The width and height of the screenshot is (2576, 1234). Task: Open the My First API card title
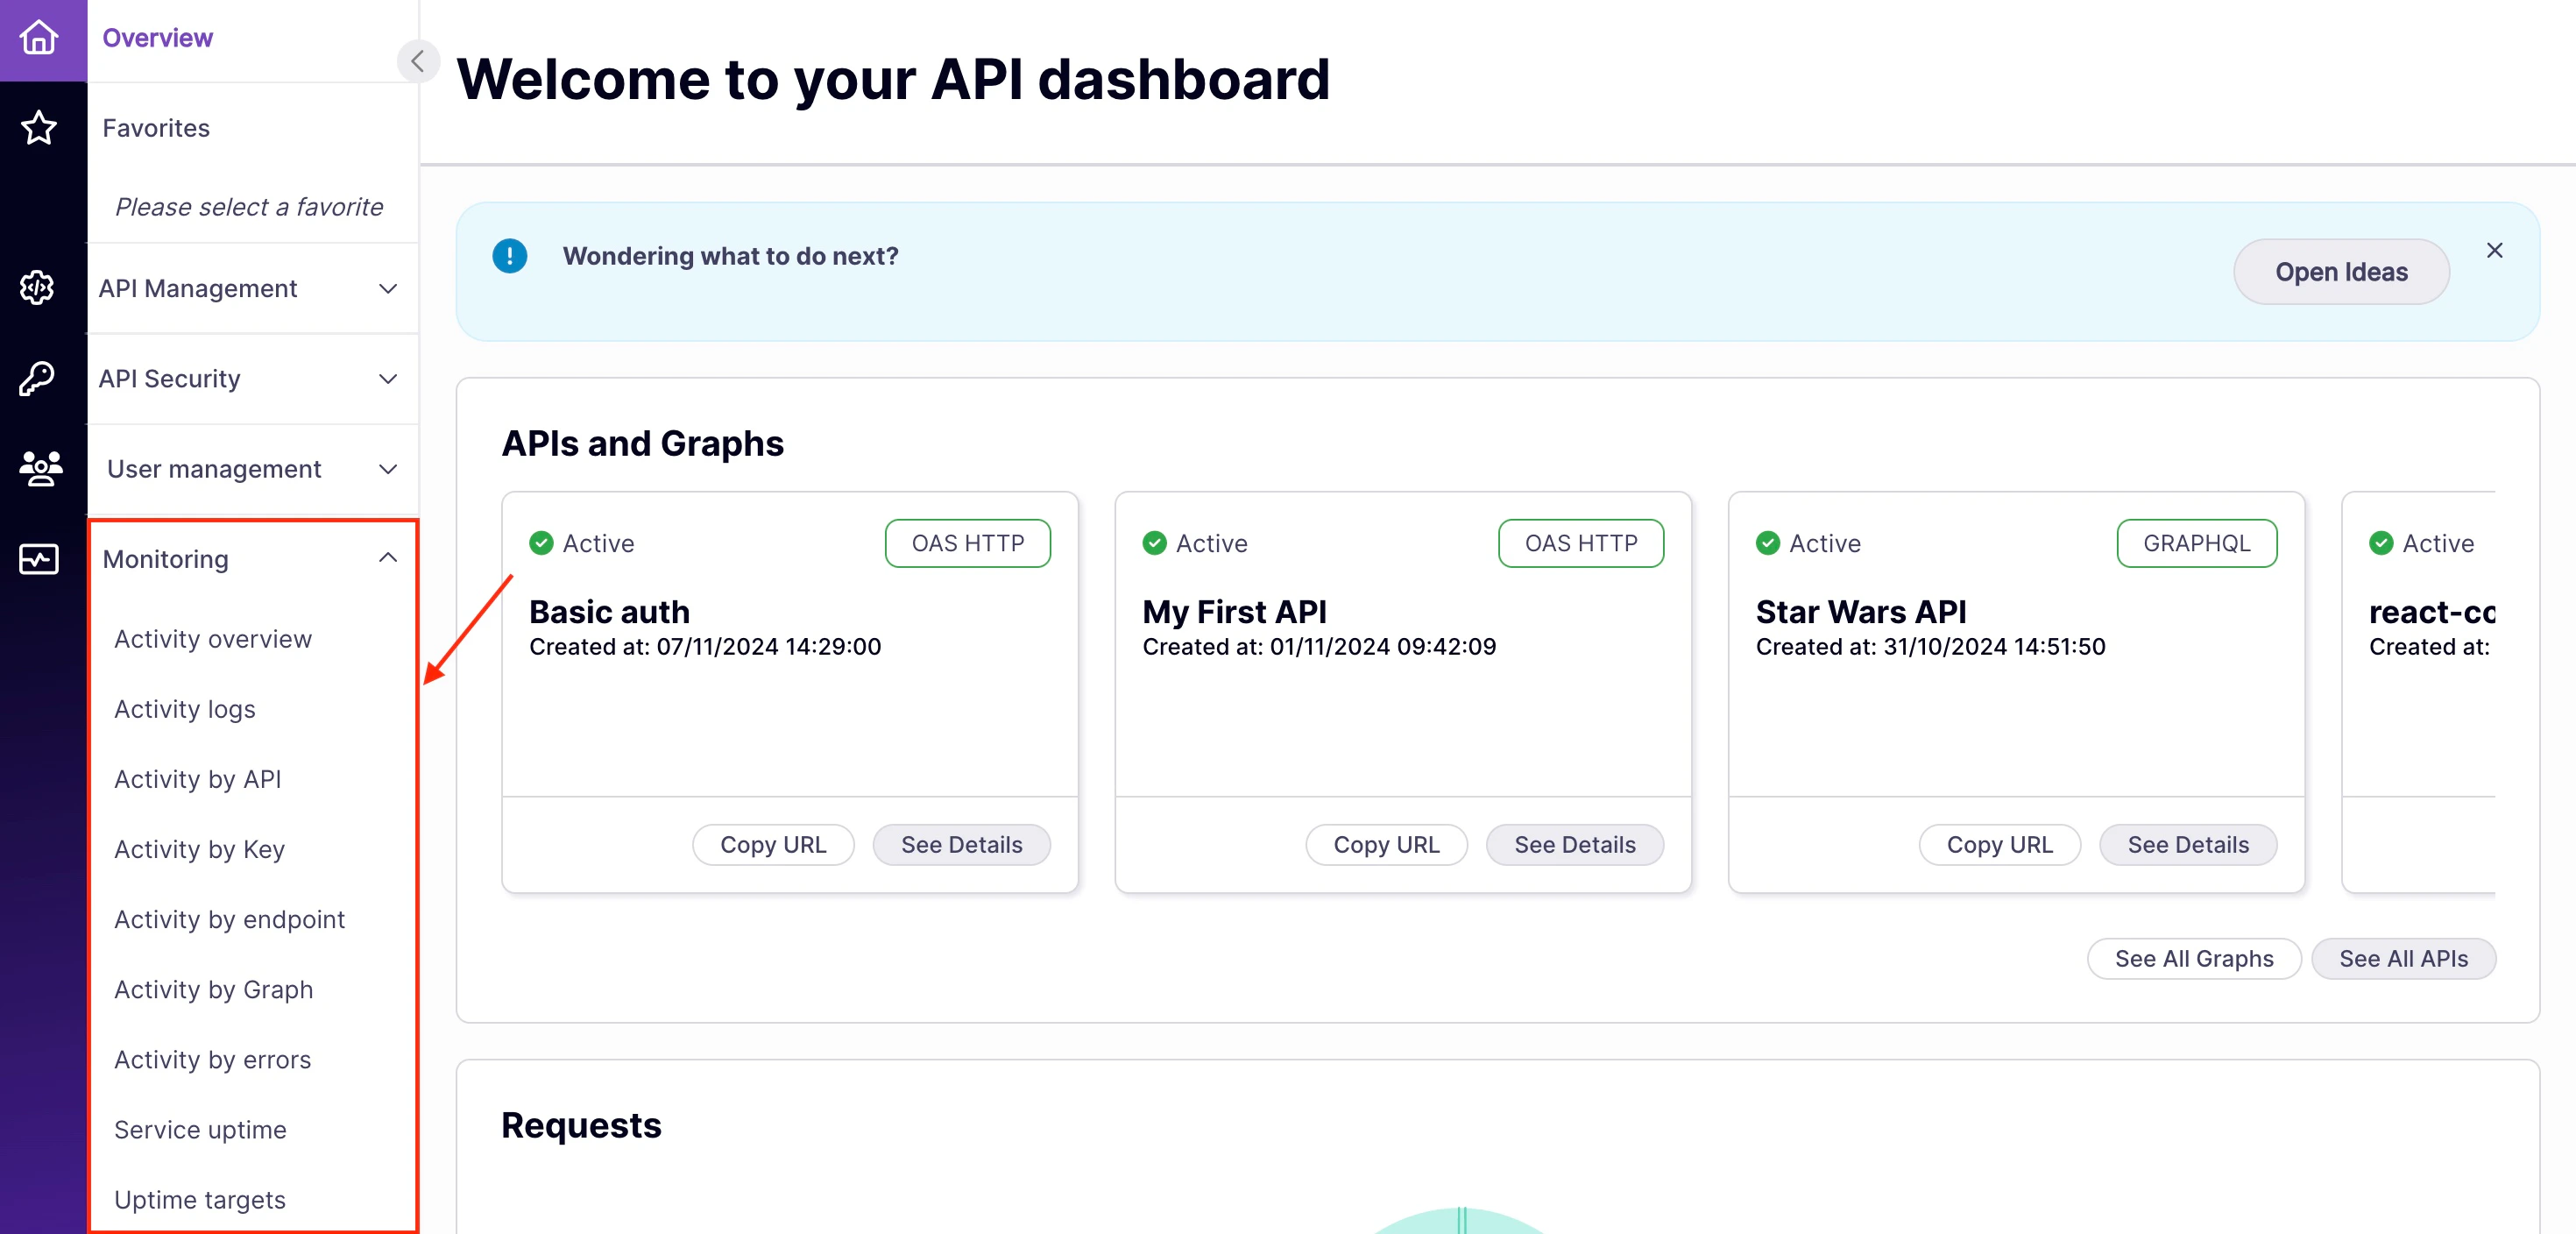1234,611
